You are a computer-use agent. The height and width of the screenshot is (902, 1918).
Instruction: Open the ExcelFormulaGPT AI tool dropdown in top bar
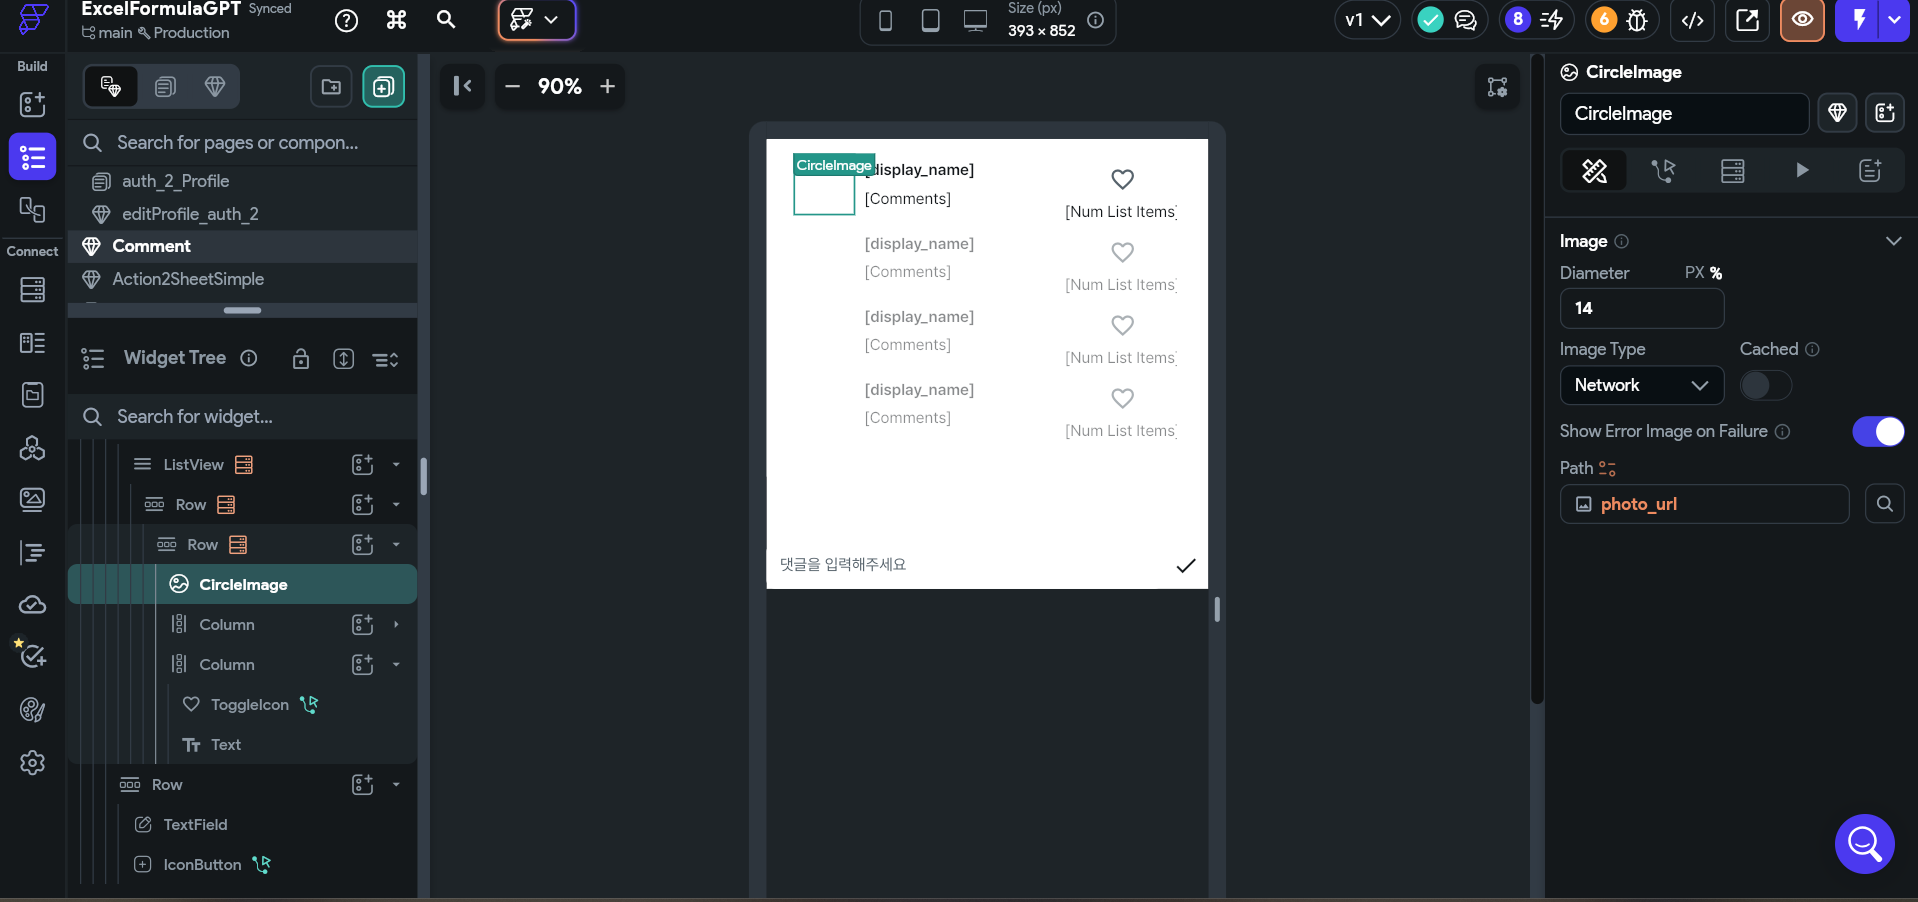[537, 20]
